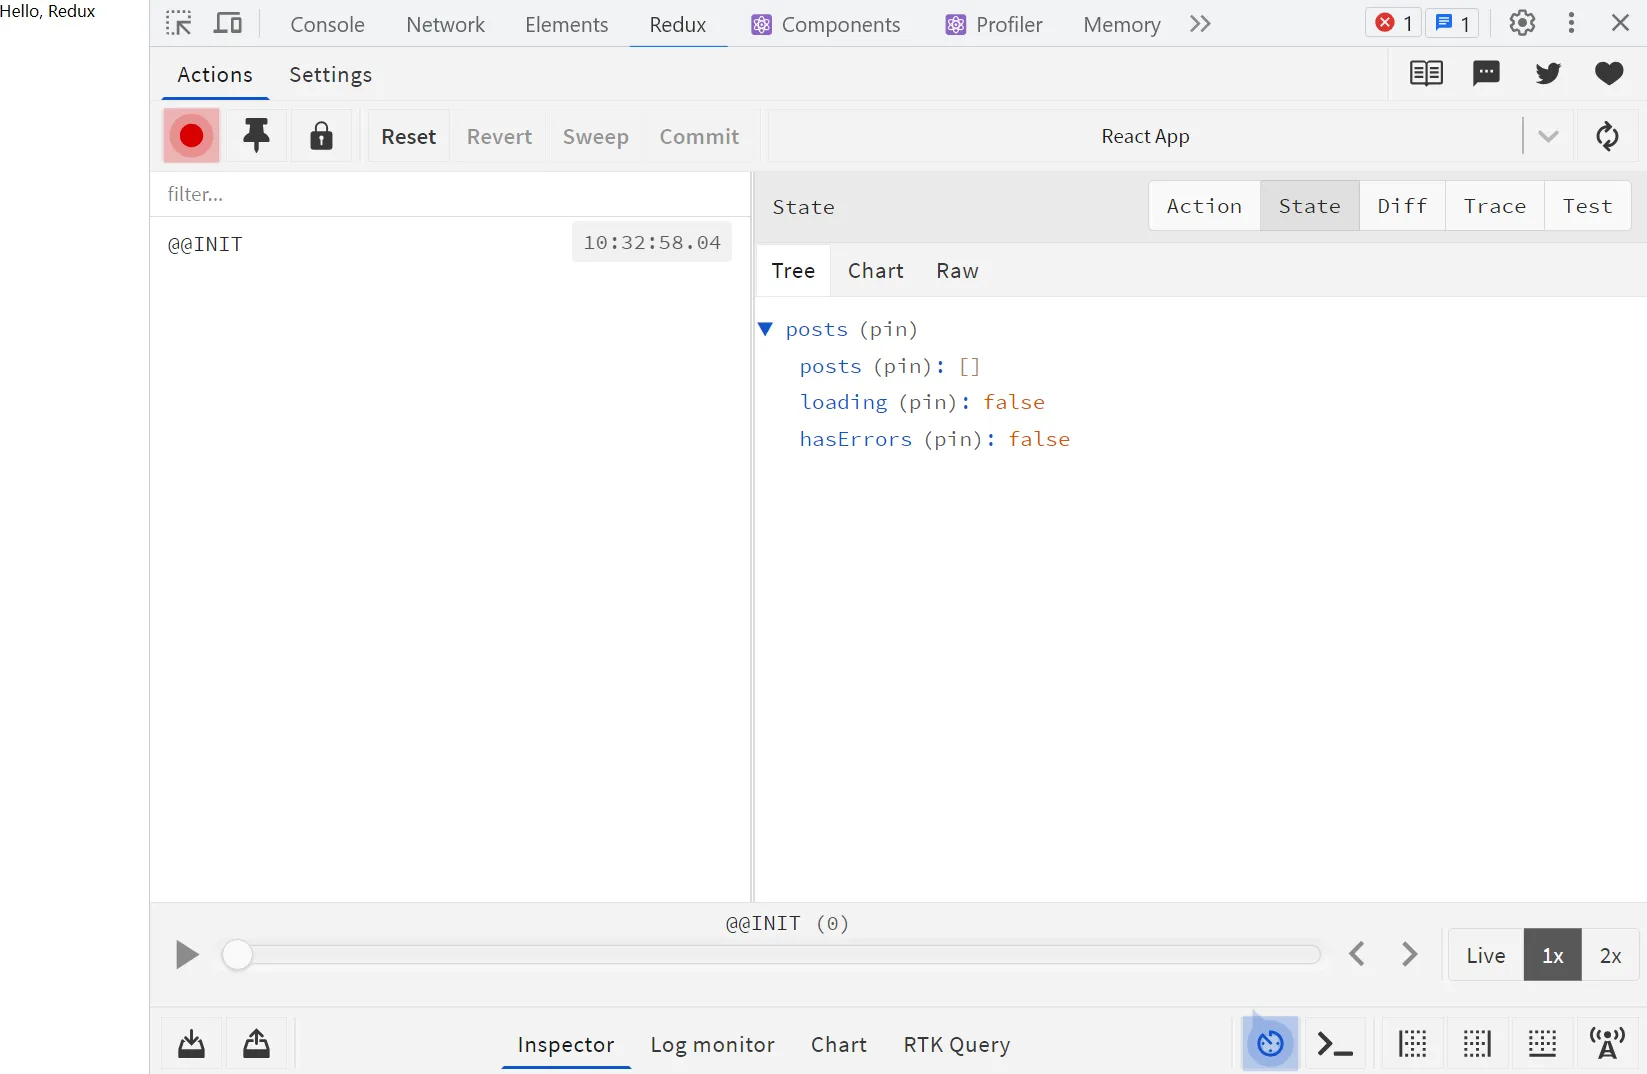Toggle the slider clock icon
This screenshot has height=1074, width=1647.
click(1270, 1044)
